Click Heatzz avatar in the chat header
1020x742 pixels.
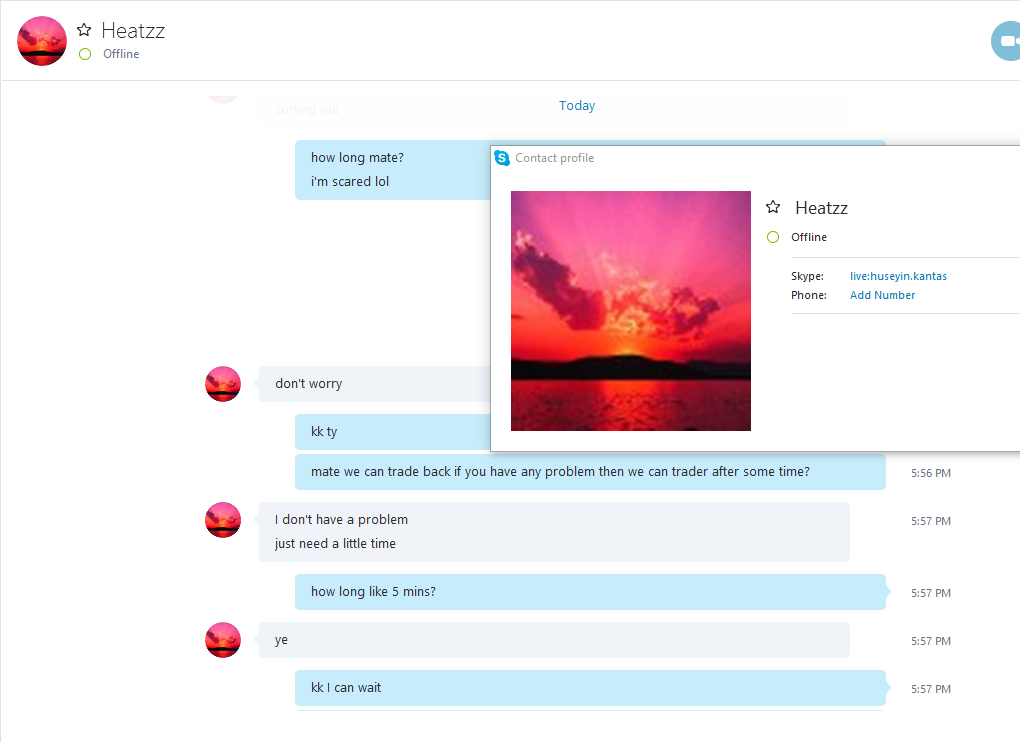42,41
